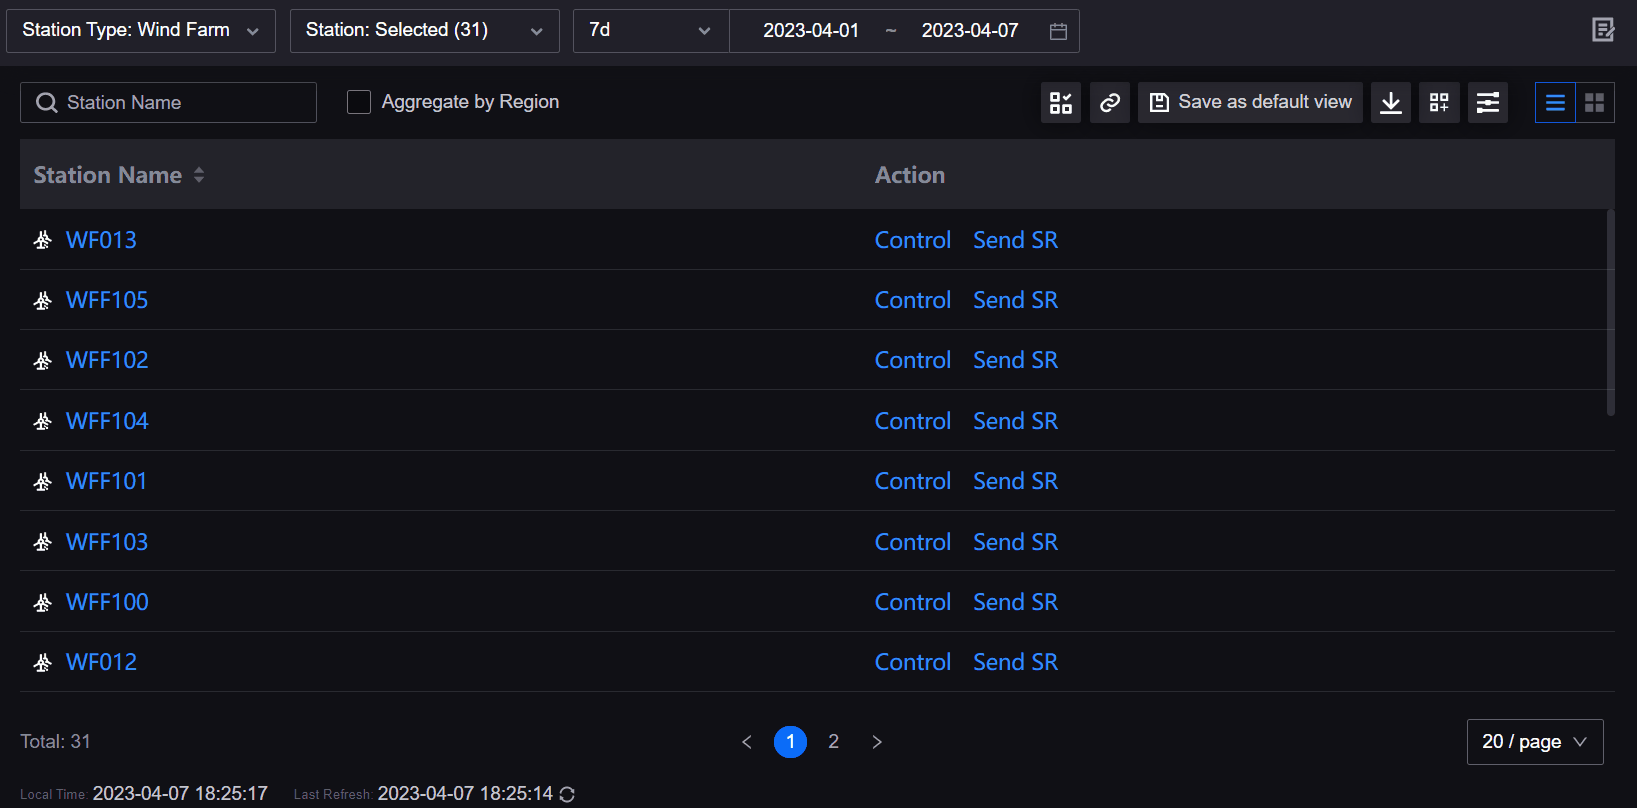Click the next page arrow
Screen dimensions: 1637x808
pyautogui.click(x=877, y=741)
